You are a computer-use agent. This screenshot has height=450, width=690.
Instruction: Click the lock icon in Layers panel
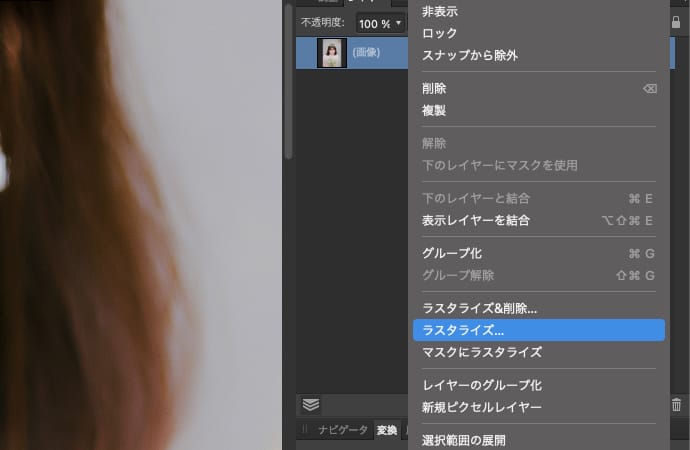tap(676, 22)
